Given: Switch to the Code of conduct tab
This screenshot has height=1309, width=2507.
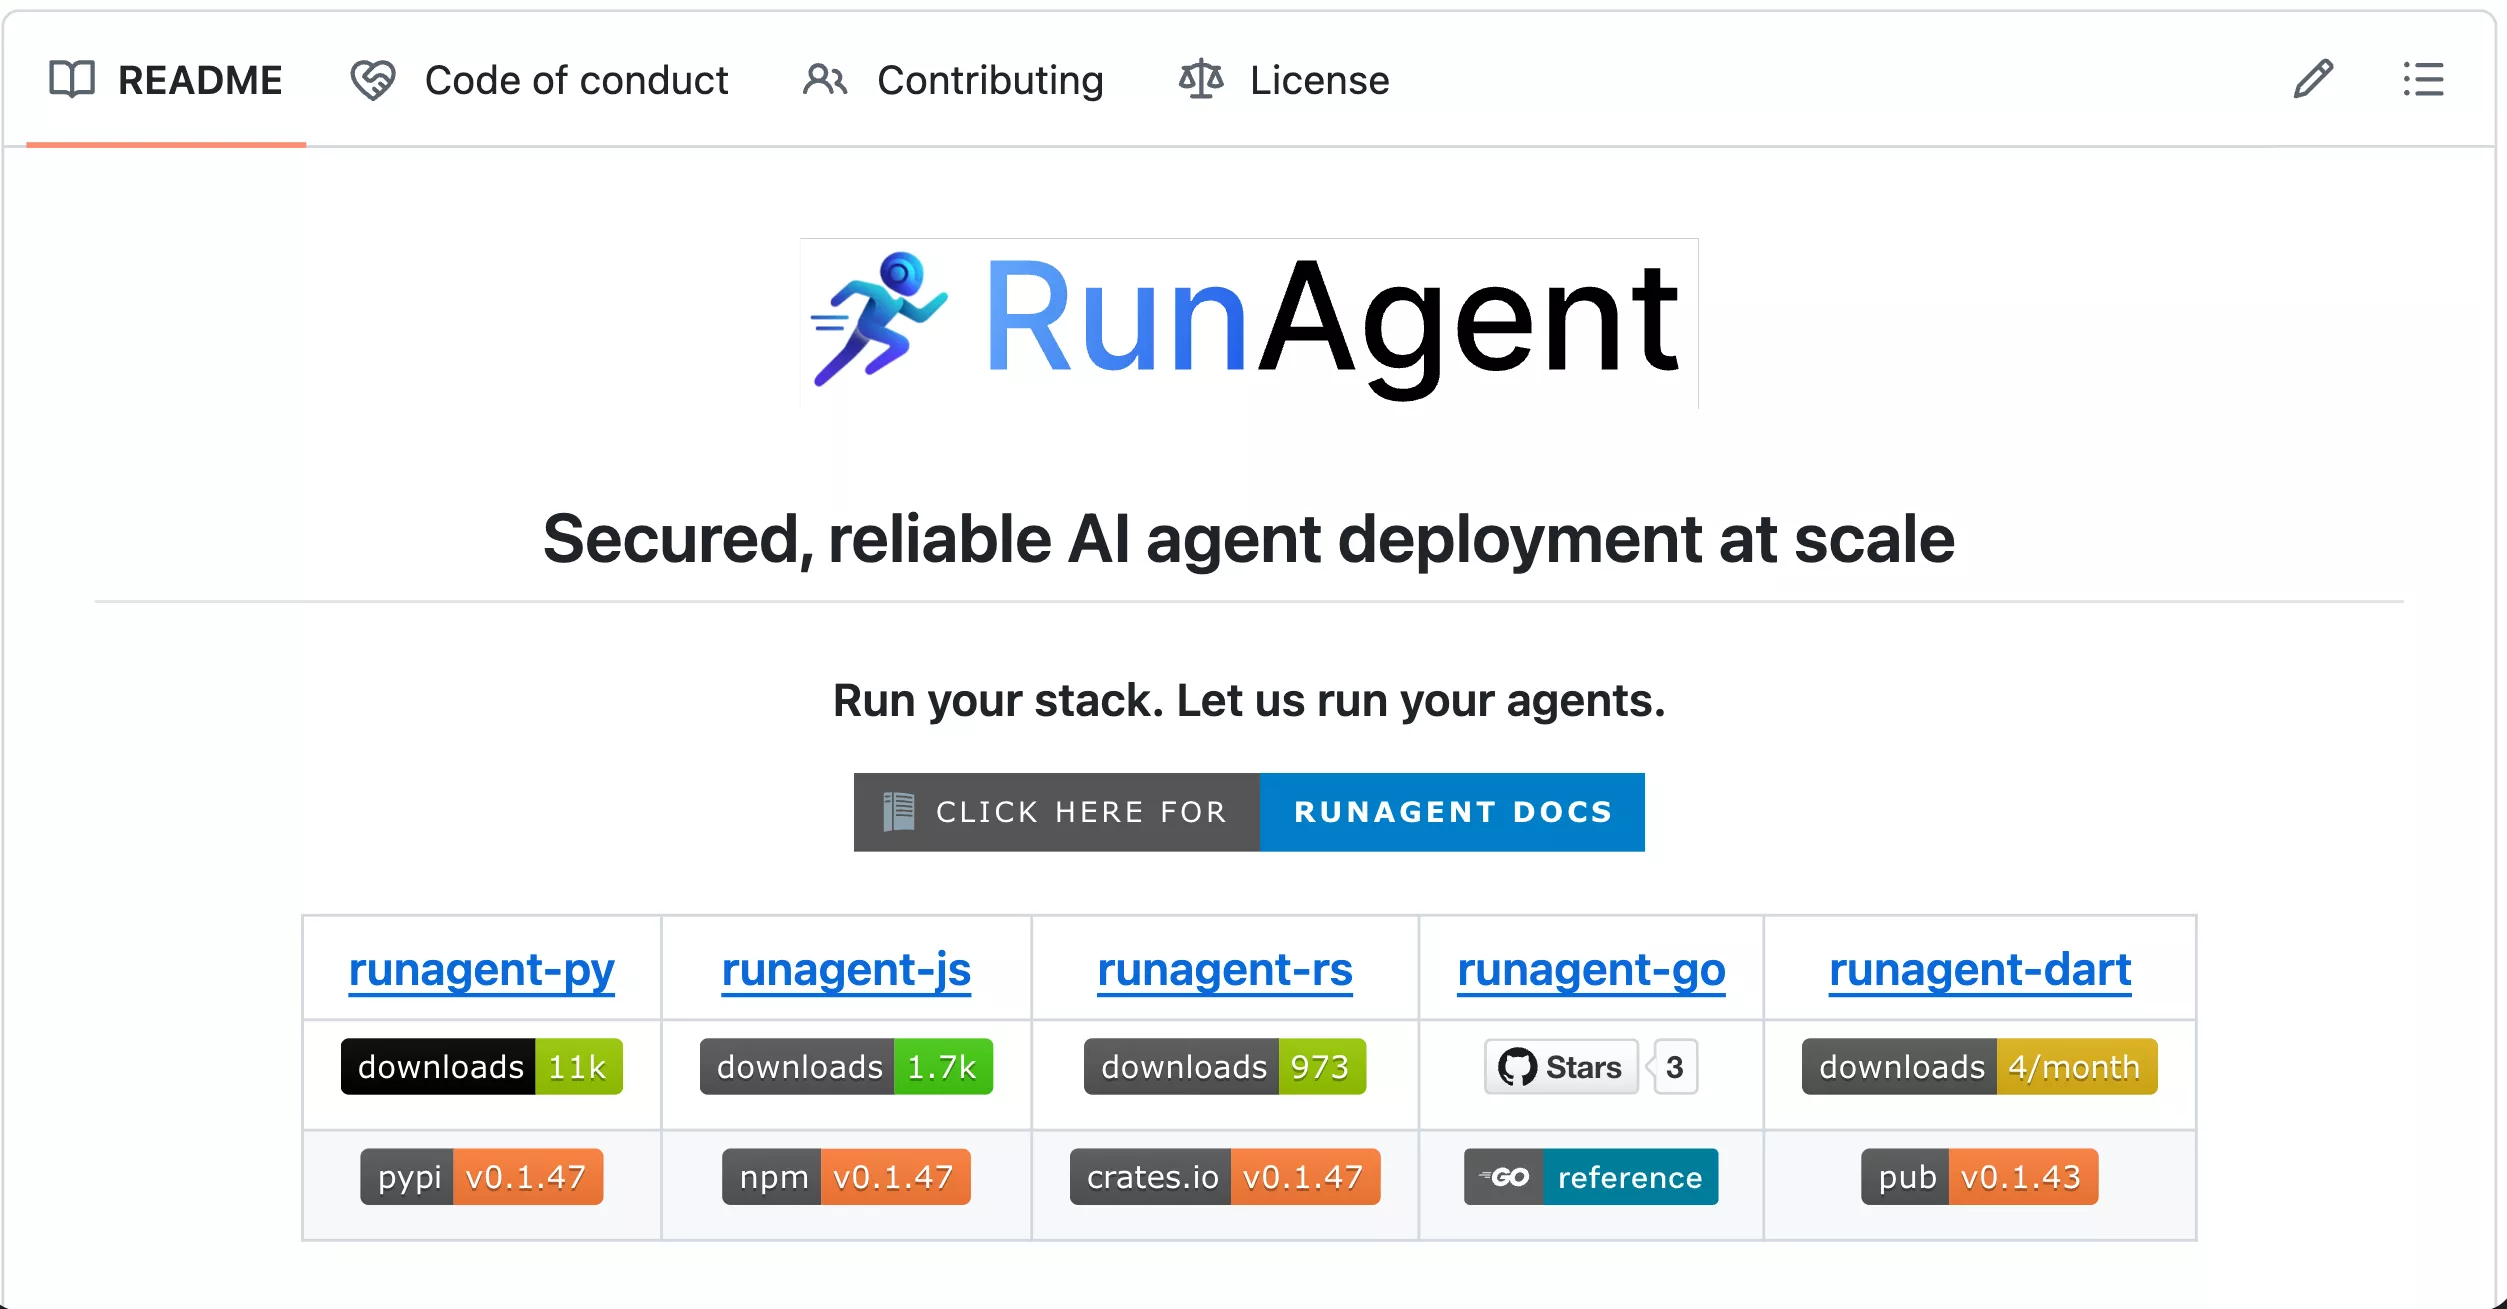Looking at the screenshot, I should (x=577, y=79).
